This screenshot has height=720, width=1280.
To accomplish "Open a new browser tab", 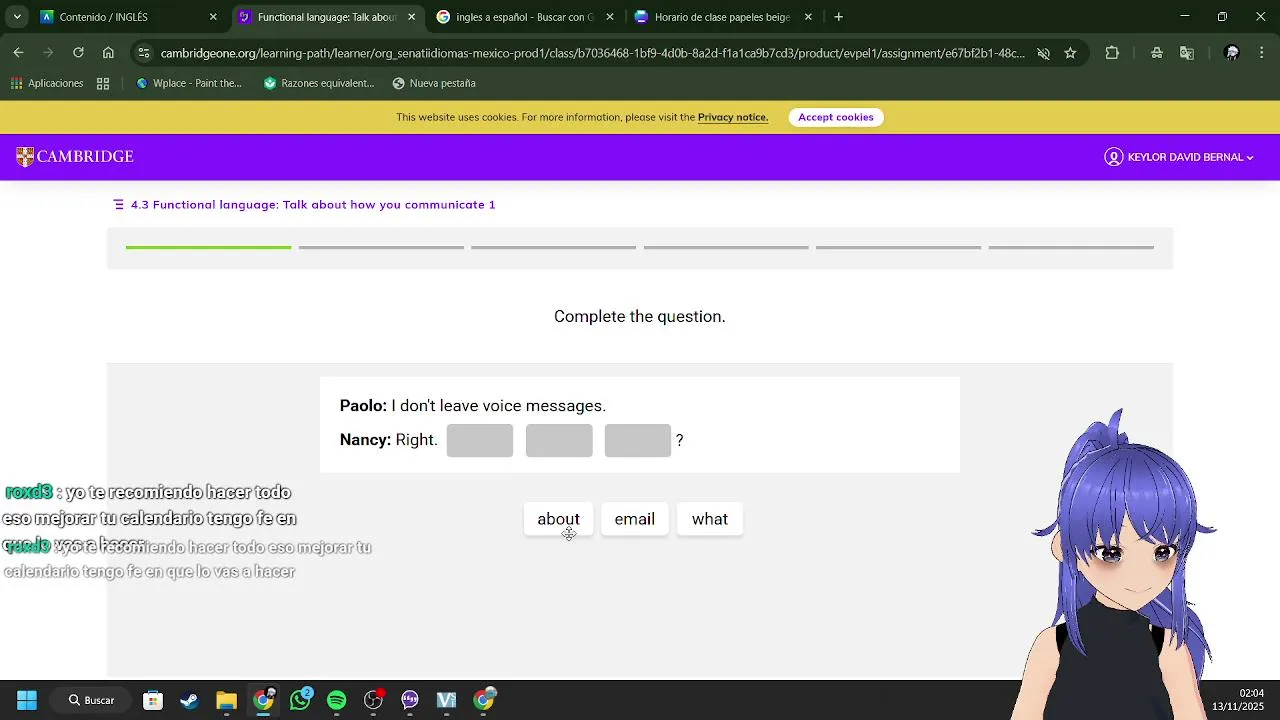I will click(838, 17).
